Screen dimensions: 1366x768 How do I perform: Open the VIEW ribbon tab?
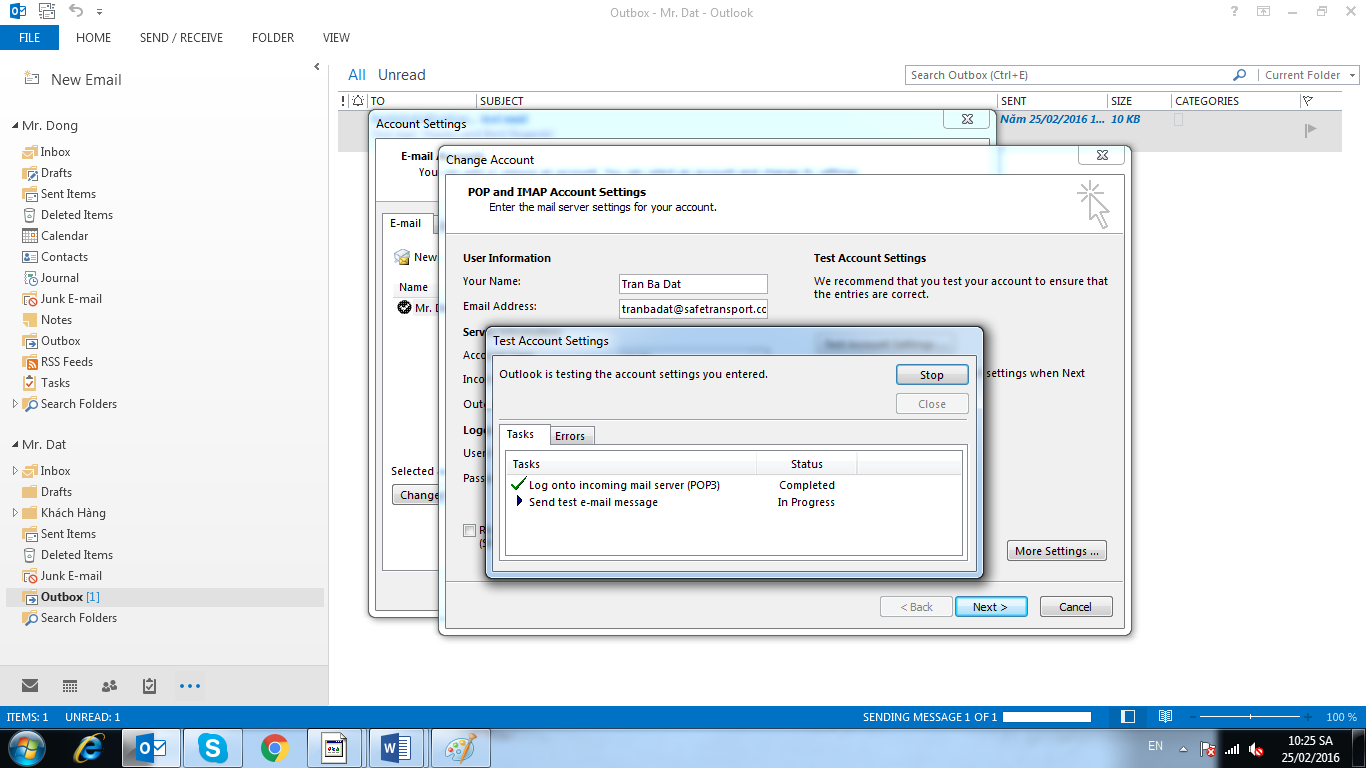336,38
